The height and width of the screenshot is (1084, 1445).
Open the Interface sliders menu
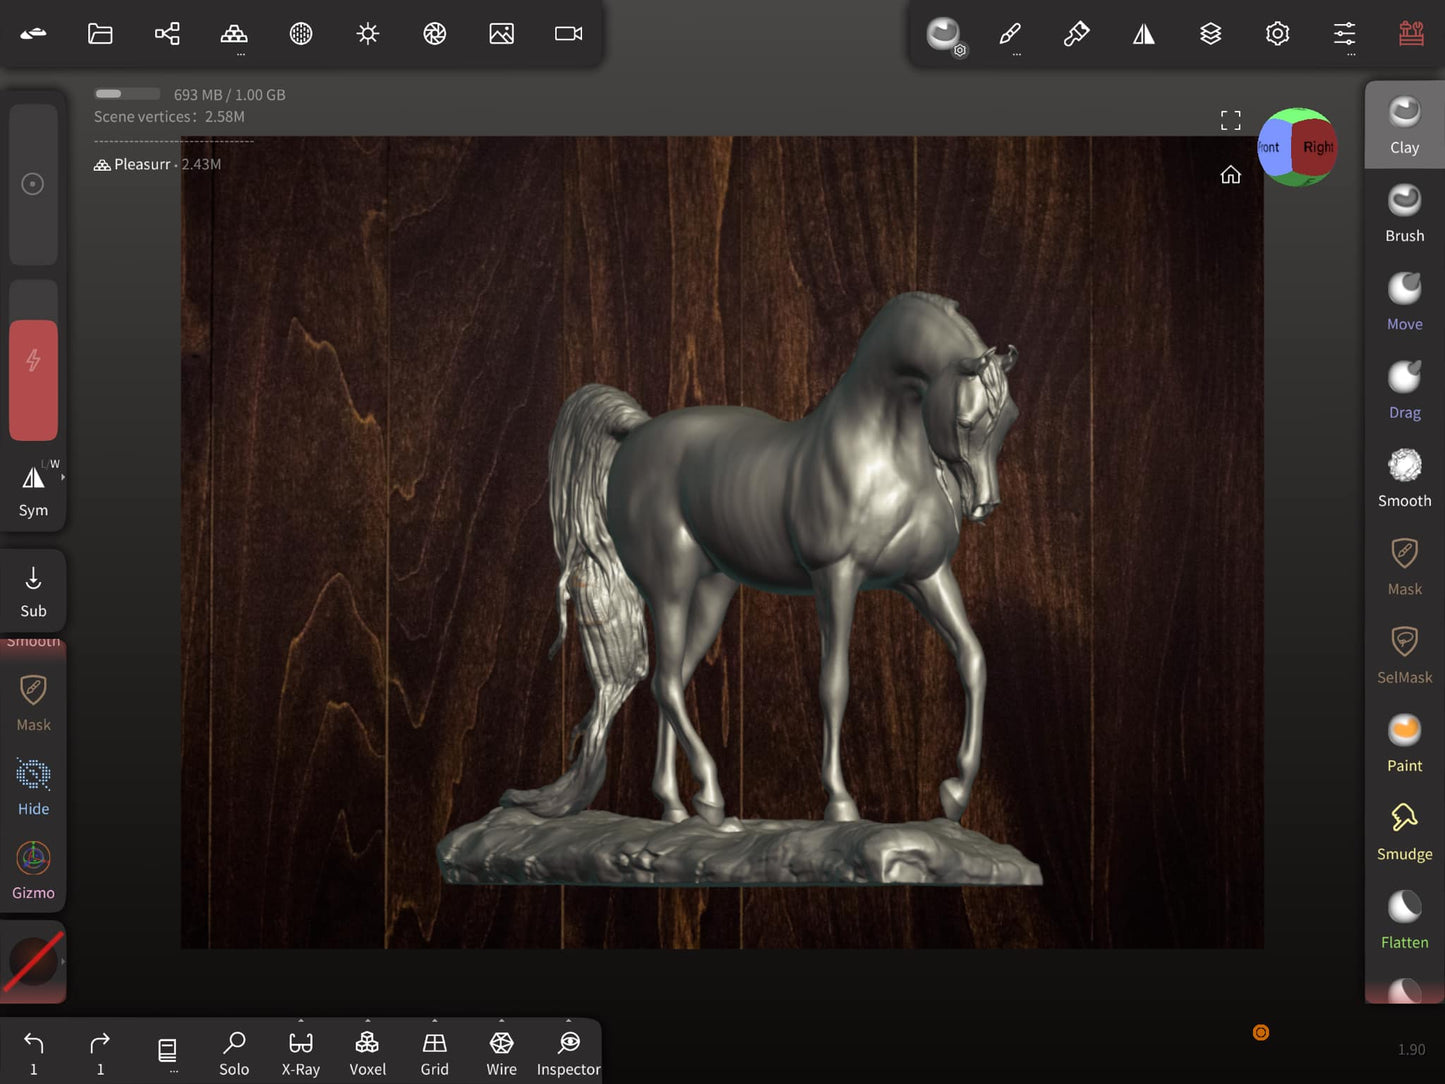click(x=1345, y=34)
